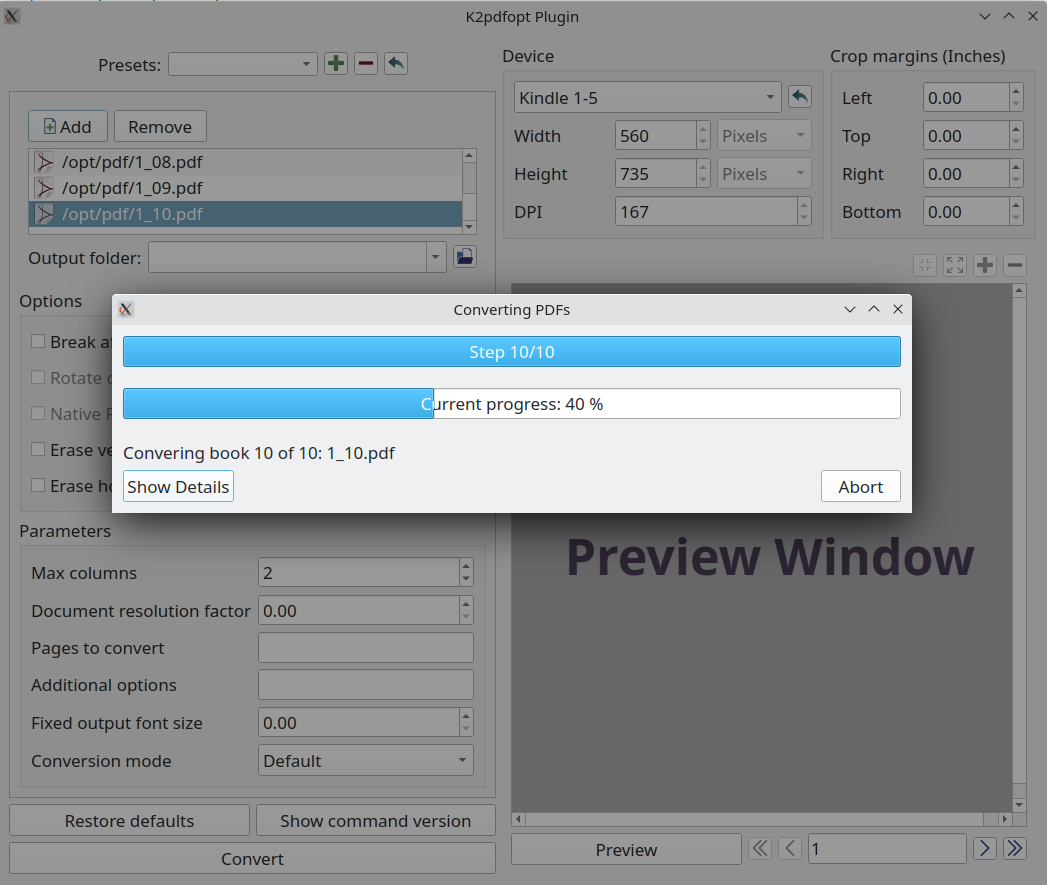Image resolution: width=1047 pixels, height=885 pixels.
Task: Open the Height units Pixels dropdown
Action: [x=764, y=174]
